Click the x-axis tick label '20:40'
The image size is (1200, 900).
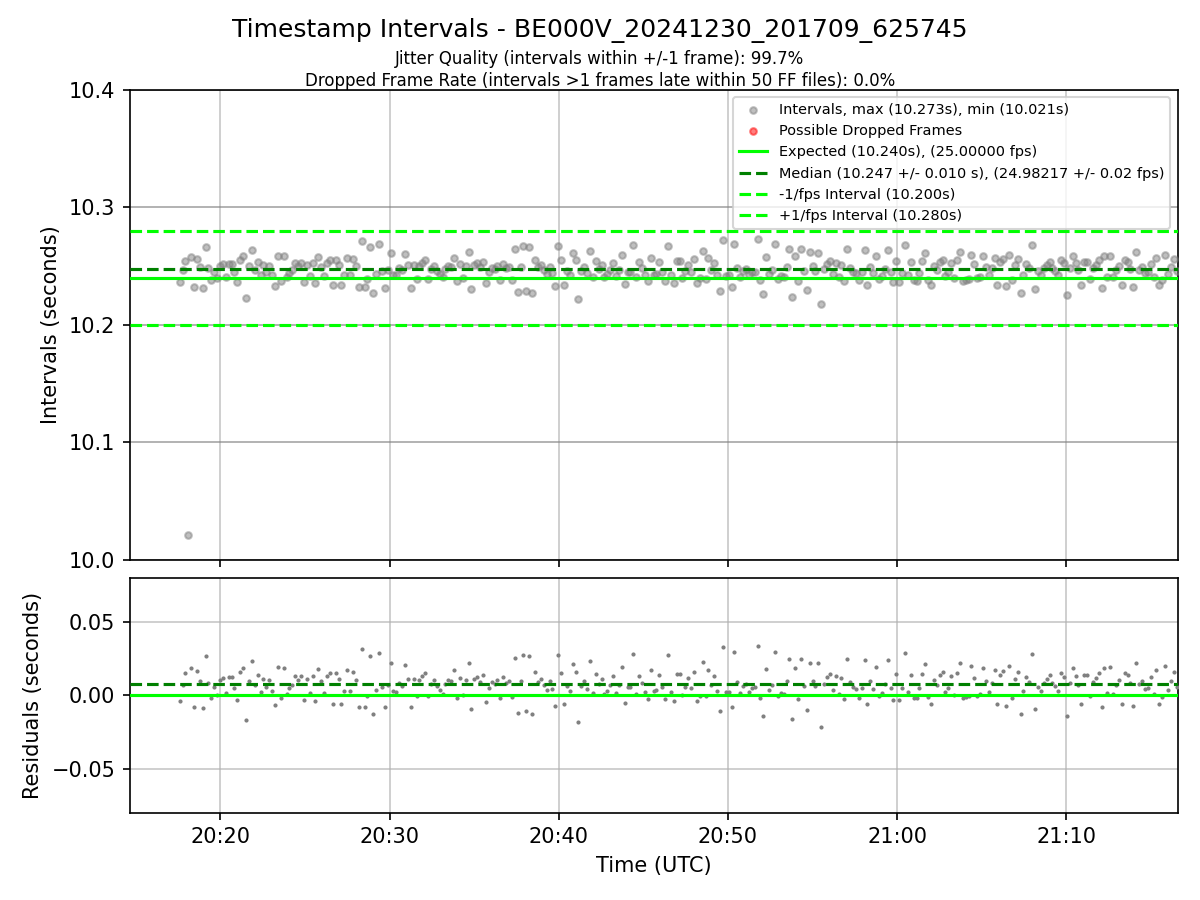click(x=558, y=834)
